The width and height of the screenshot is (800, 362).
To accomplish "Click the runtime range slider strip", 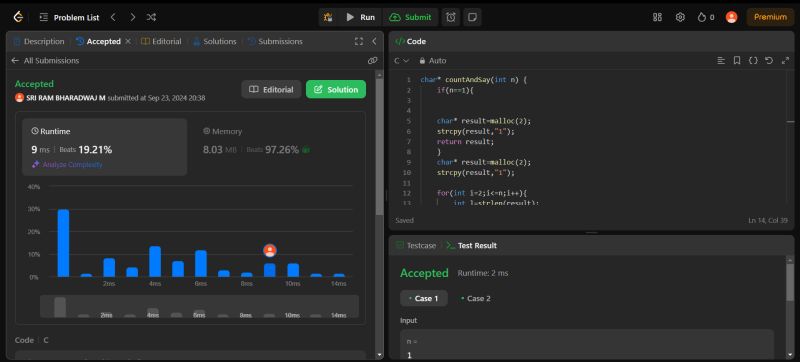I will click(199, 306).
